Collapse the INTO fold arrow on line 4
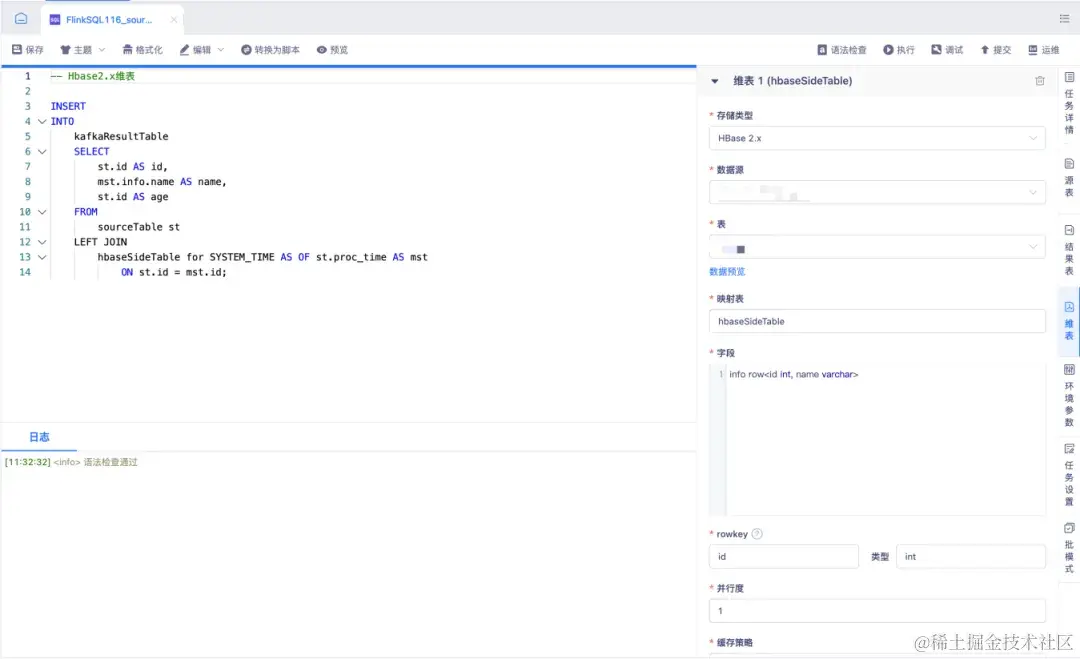This screenshot has height=659, width=1080. click(42, 121)
